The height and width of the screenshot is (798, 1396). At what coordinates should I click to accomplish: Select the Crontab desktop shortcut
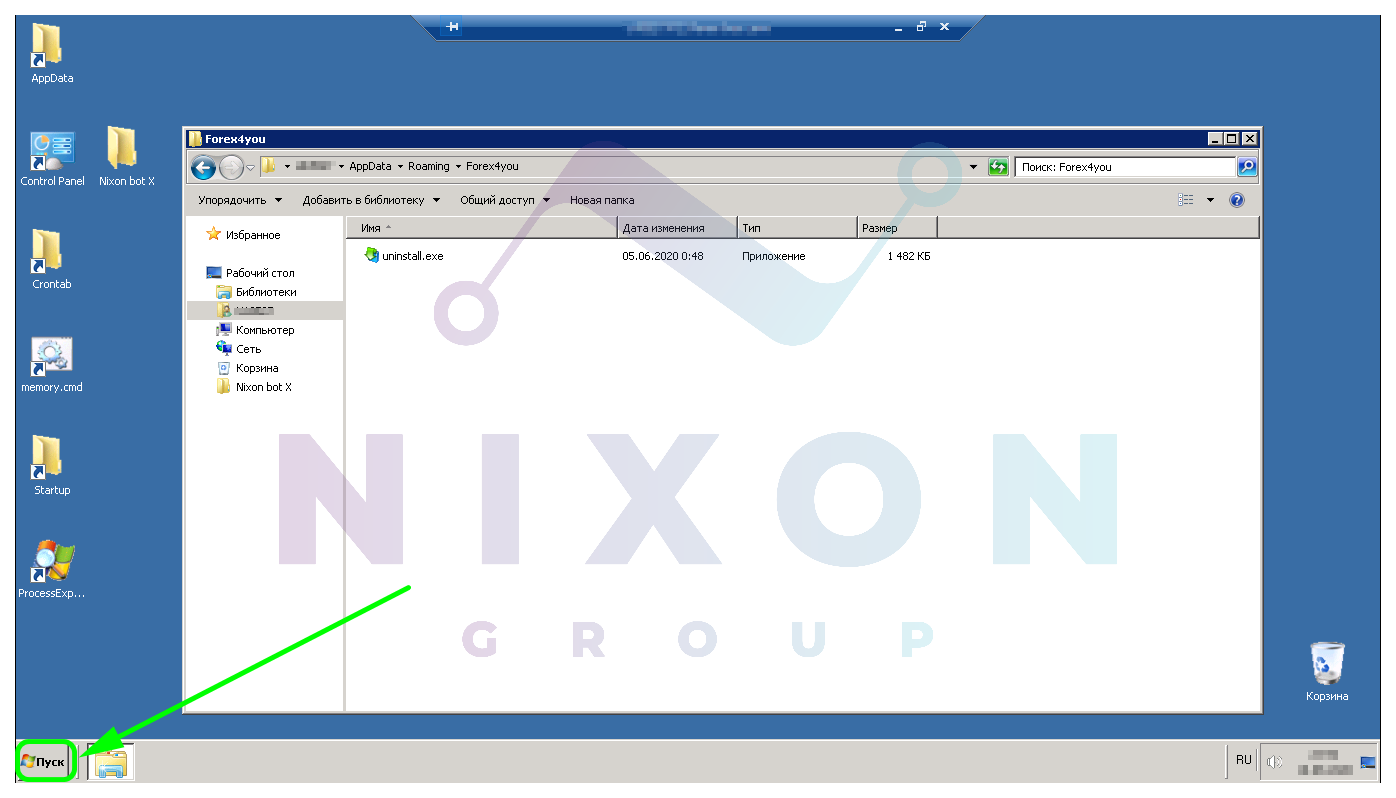tap(52, 260)
